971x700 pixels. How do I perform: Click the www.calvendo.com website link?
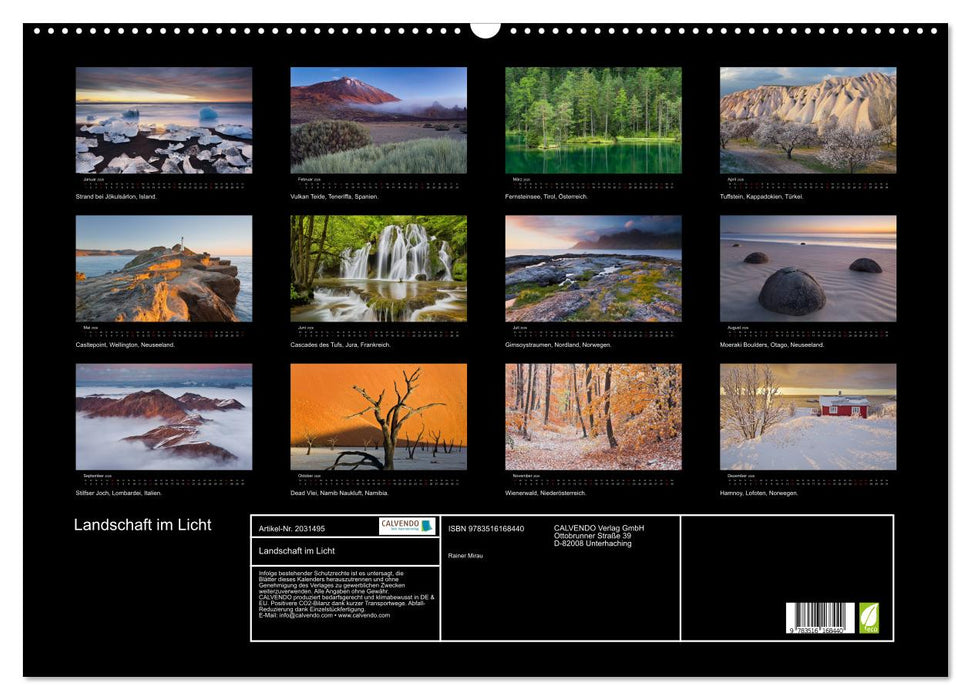click(364, 615)
